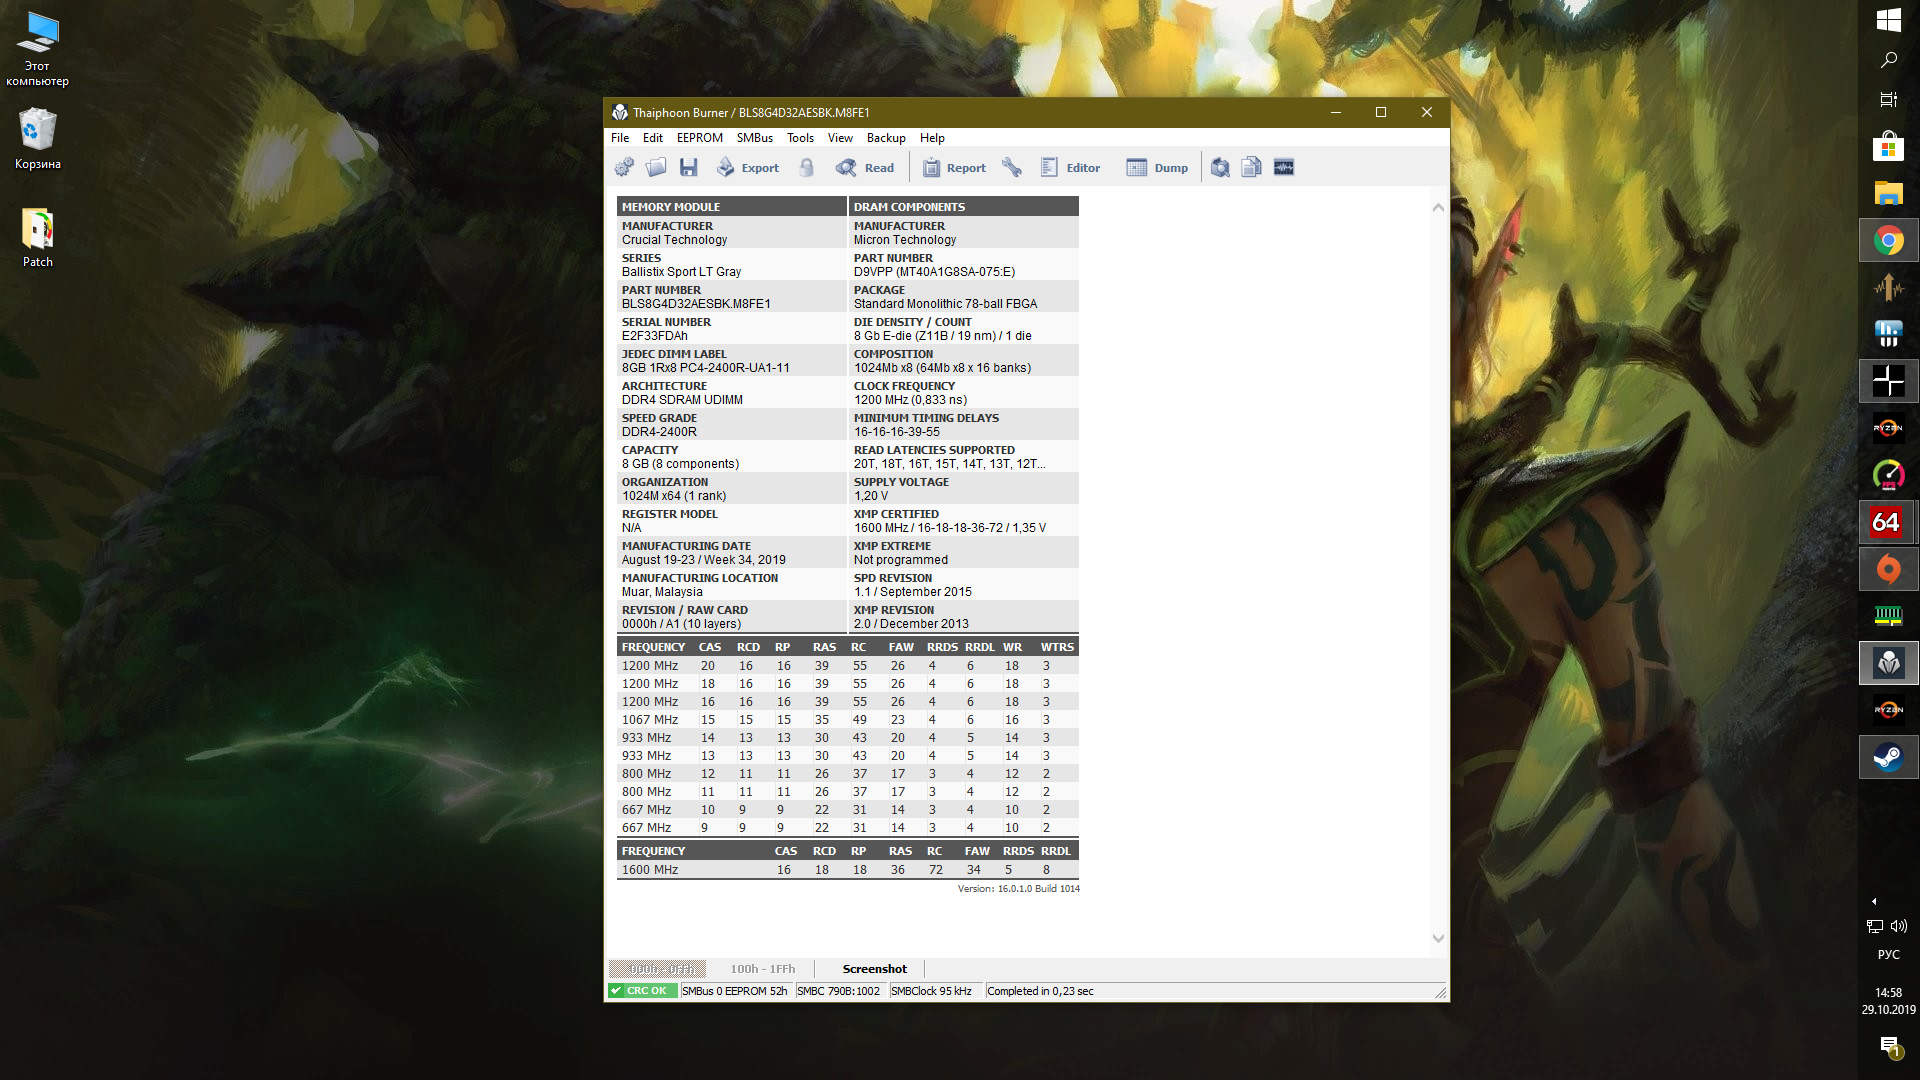The image size is (1920, 1080).
Task: Open a file with the folder icon
Action: tap(656, 168)
